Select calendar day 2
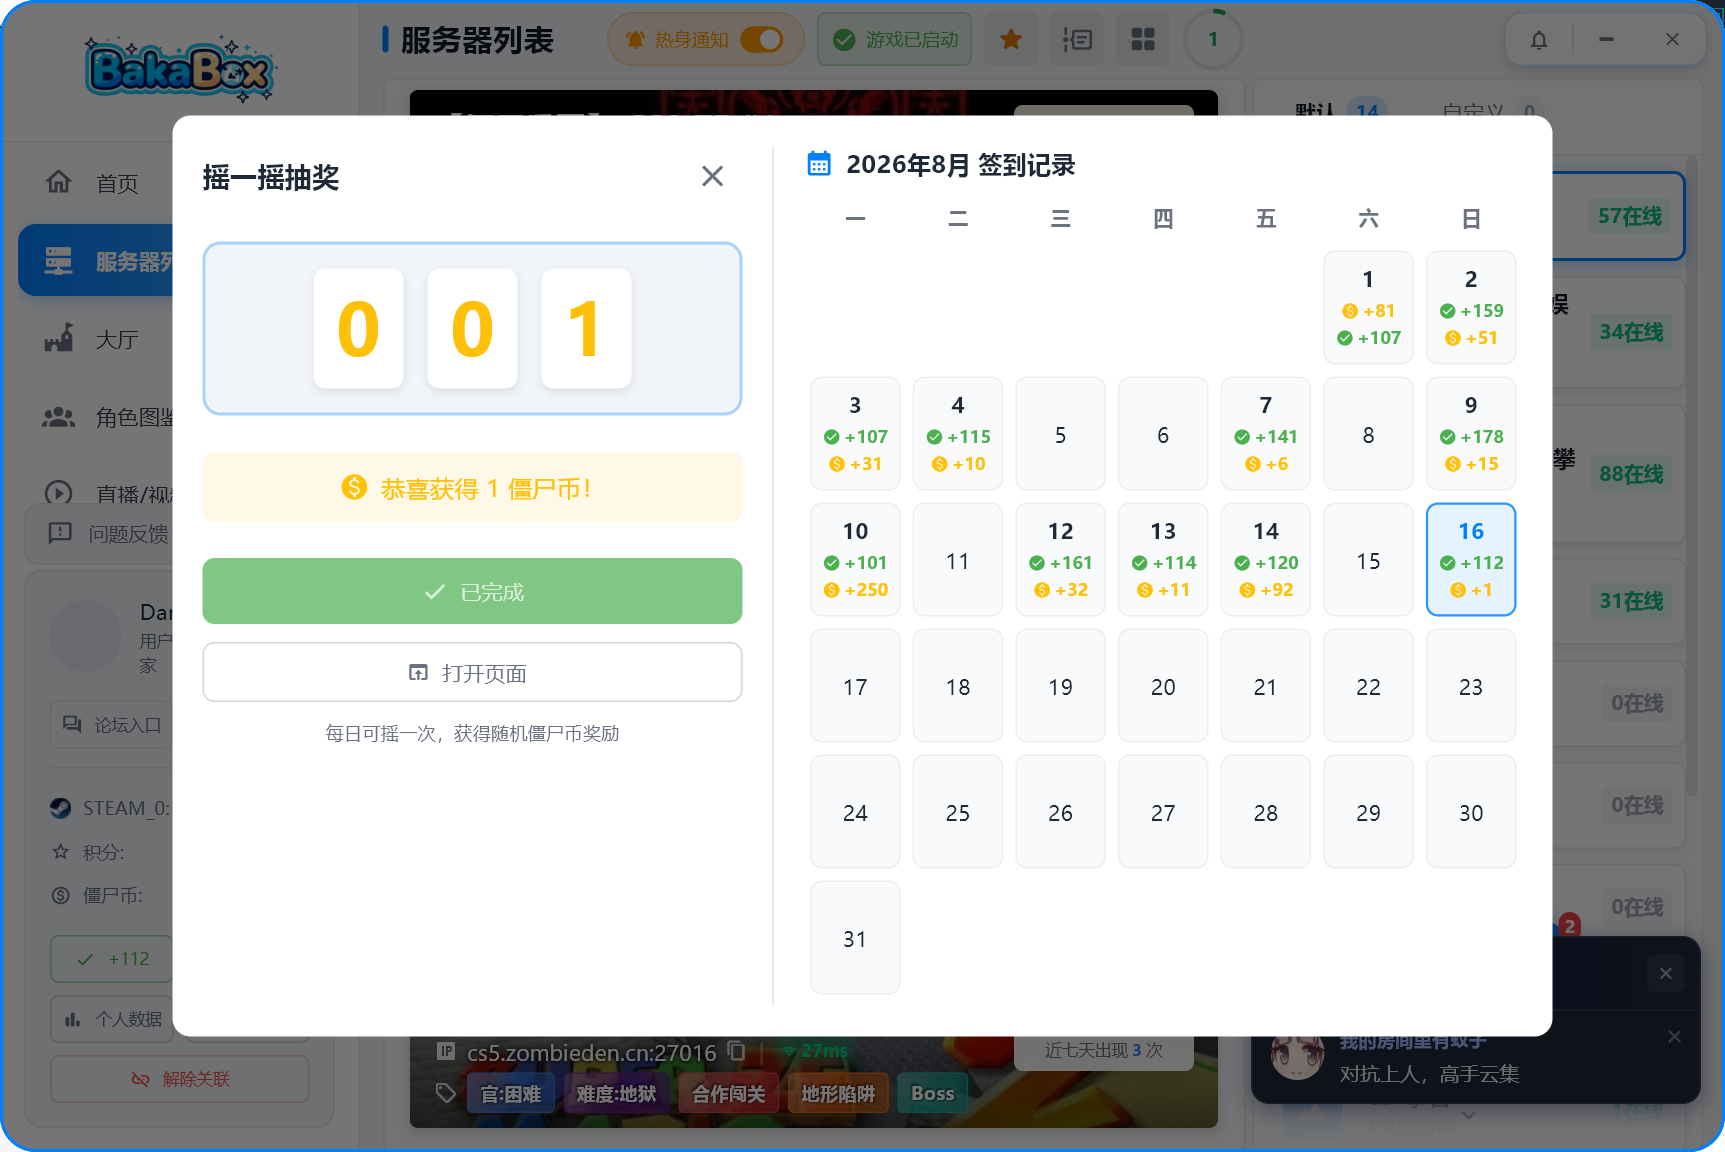Image resolution: width=1725 pixels, height=1152 pixels. tap(1471, 308)
